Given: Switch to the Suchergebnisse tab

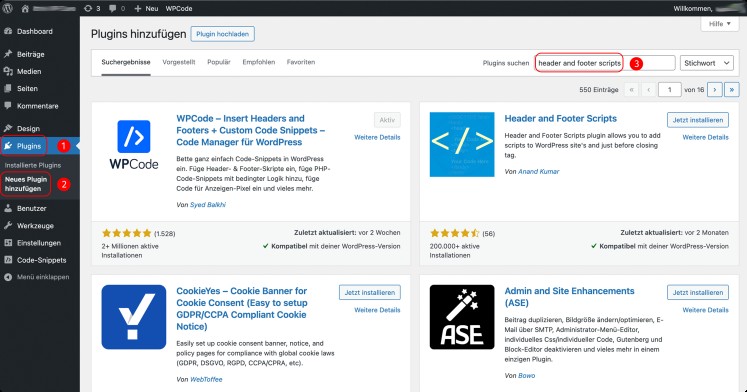Looking at the screenshot, I should tap(126, 62).
